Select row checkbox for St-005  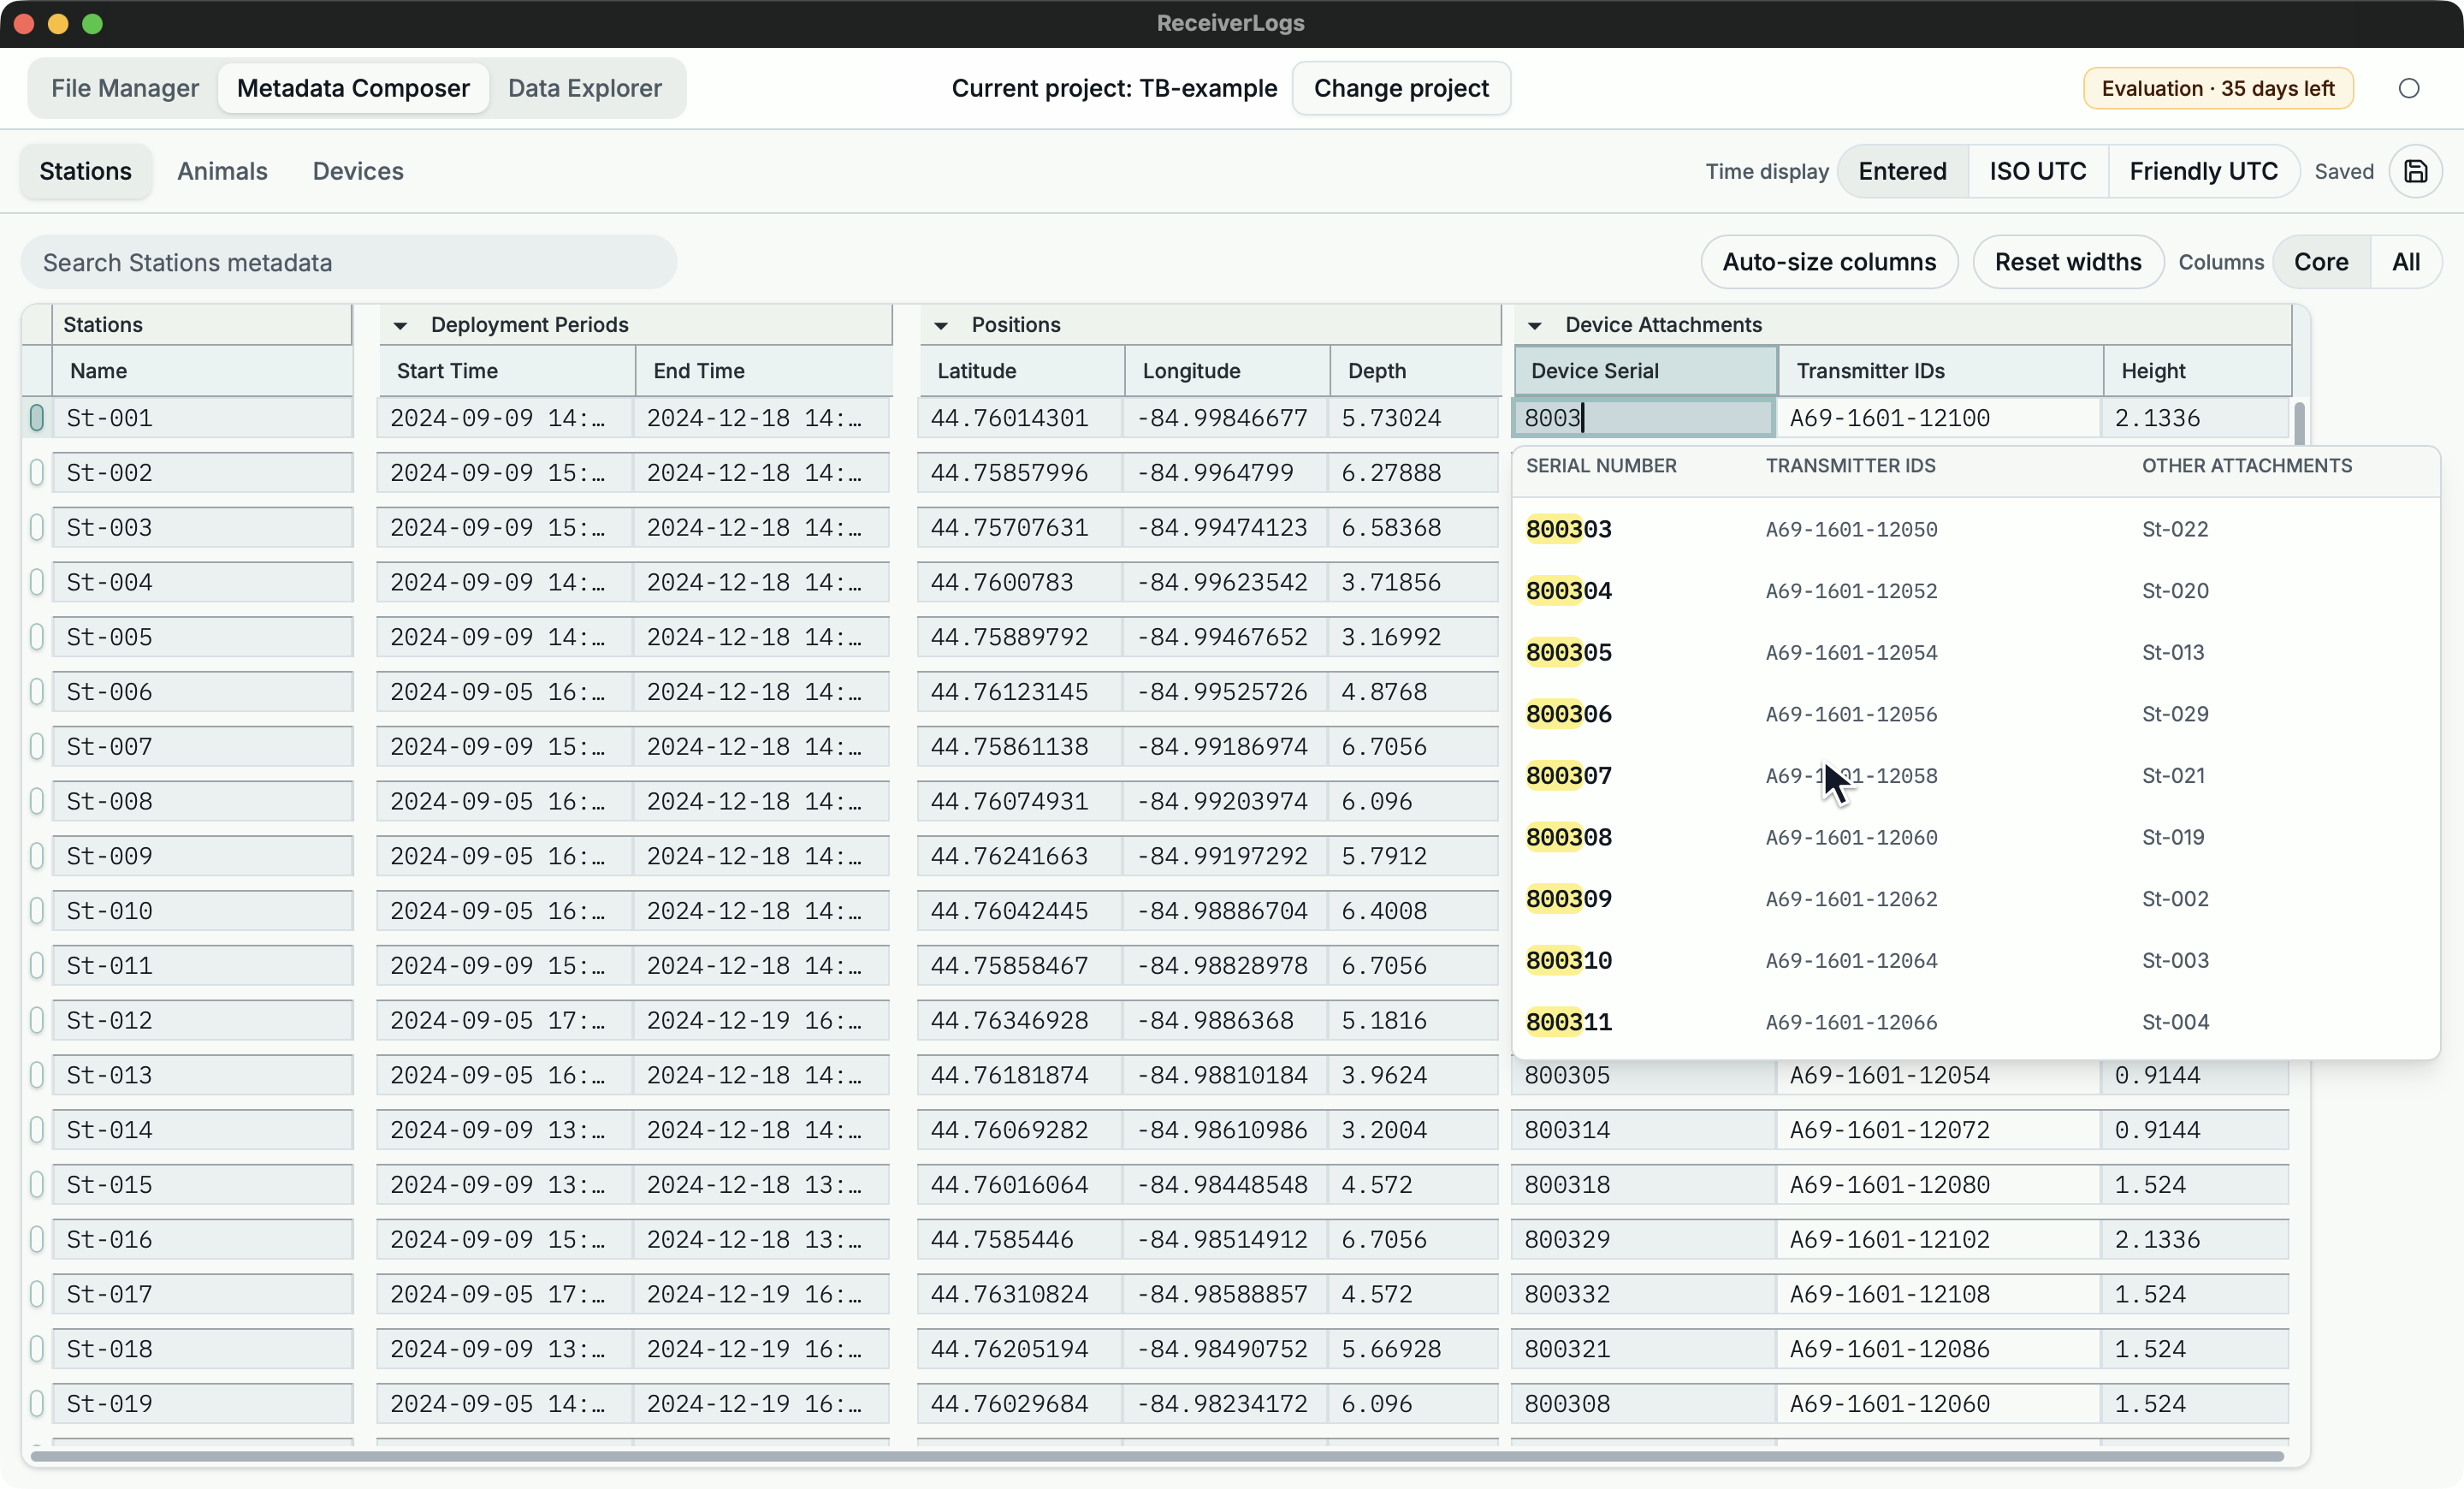tap(37, 637)
